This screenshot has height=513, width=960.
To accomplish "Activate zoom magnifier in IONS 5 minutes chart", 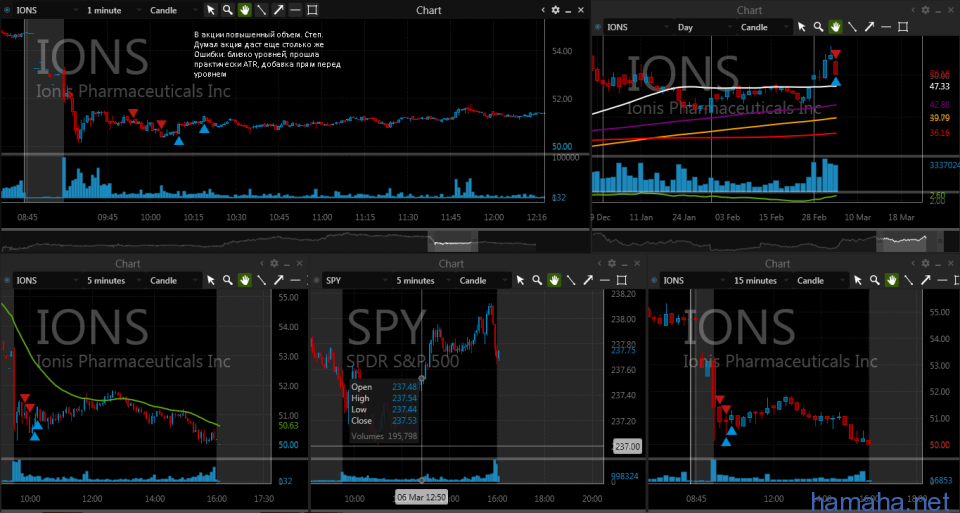I will pos(228,280).
